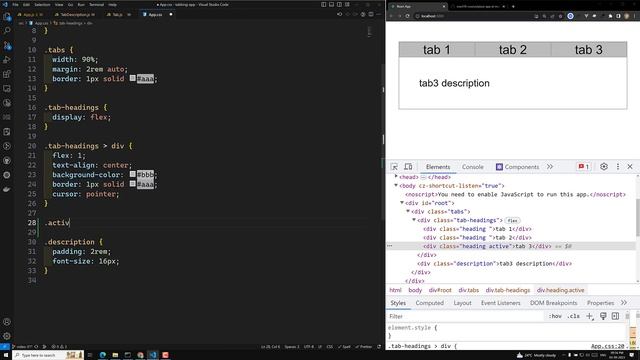Switch to the Console tab in DevTools

point(473,167)
